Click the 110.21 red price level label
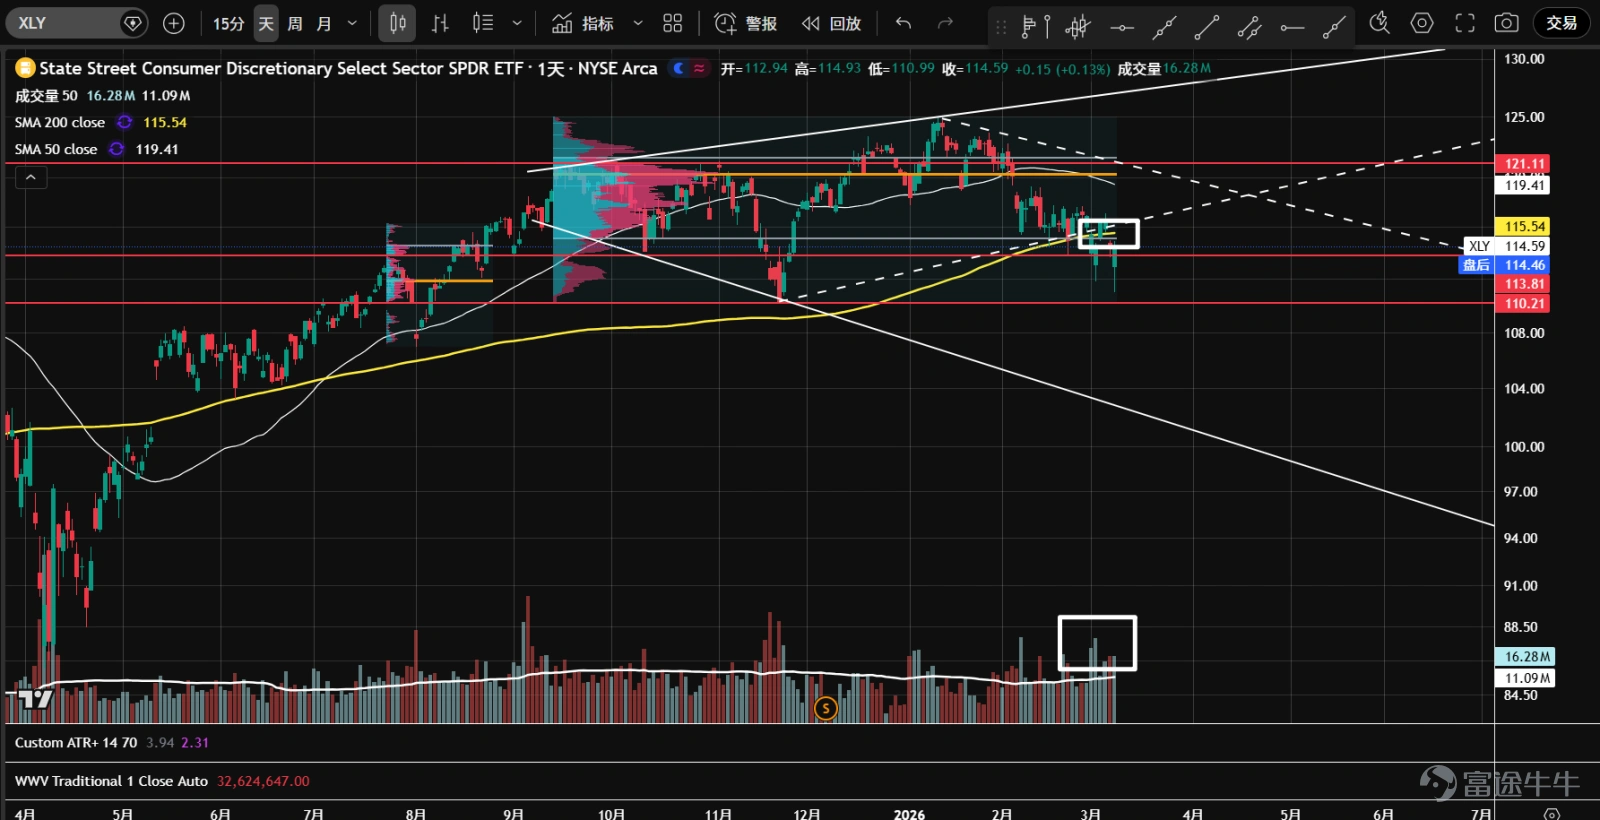The image size is (1600, 820). (1524, 303)
